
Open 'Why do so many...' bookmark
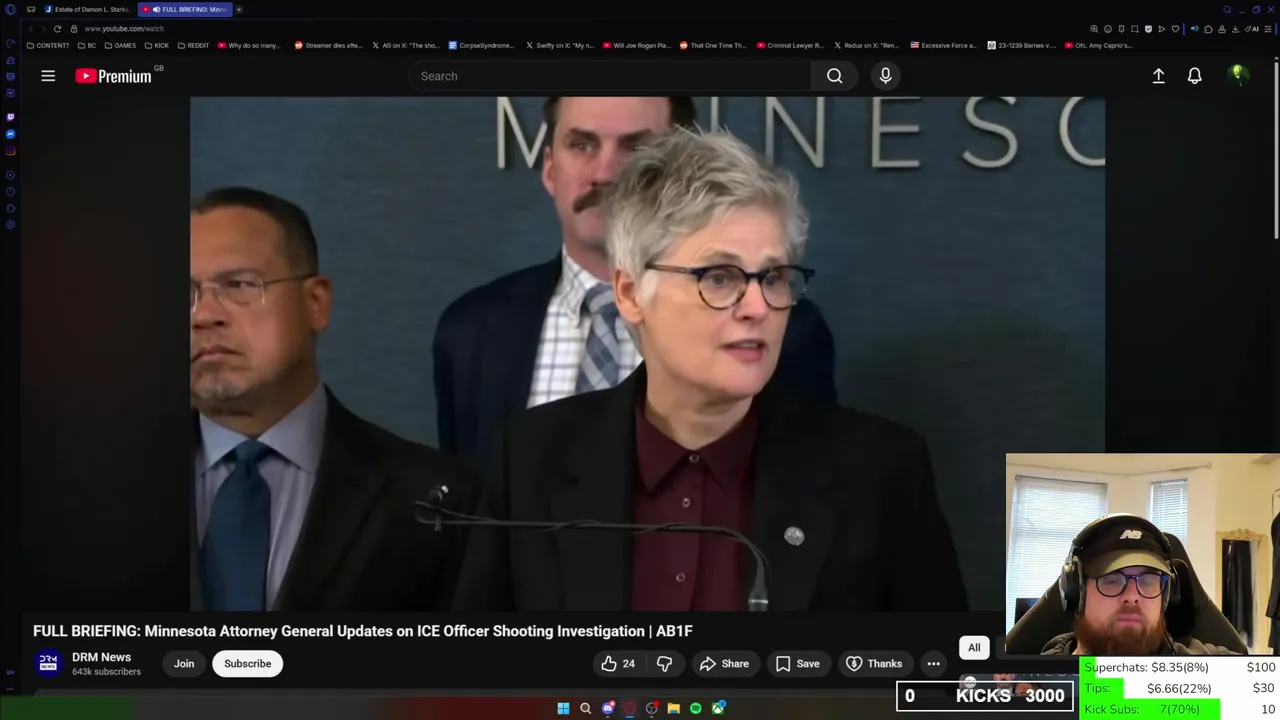[249, 45]
